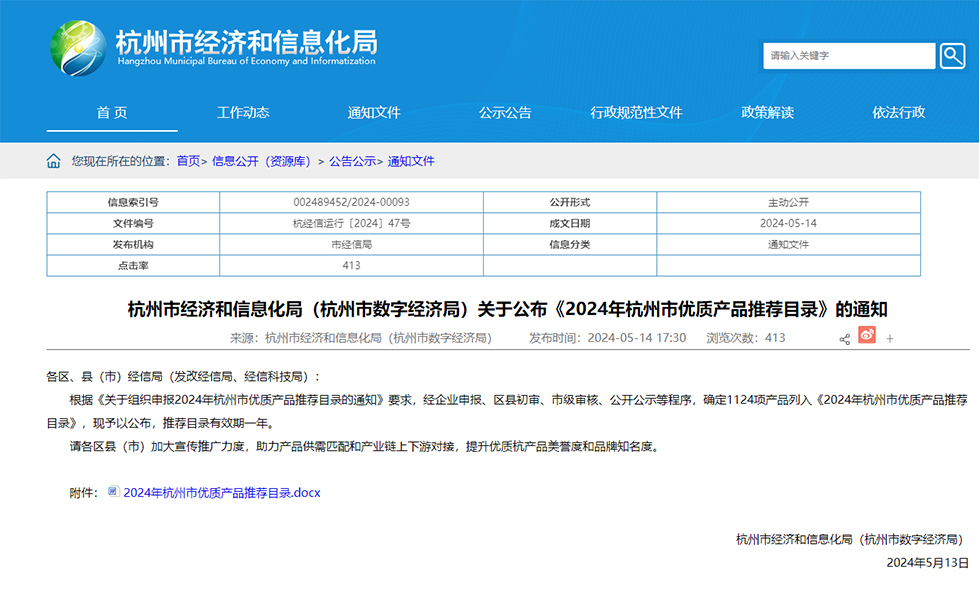Click the share icon beside view count

click(845, 339)
